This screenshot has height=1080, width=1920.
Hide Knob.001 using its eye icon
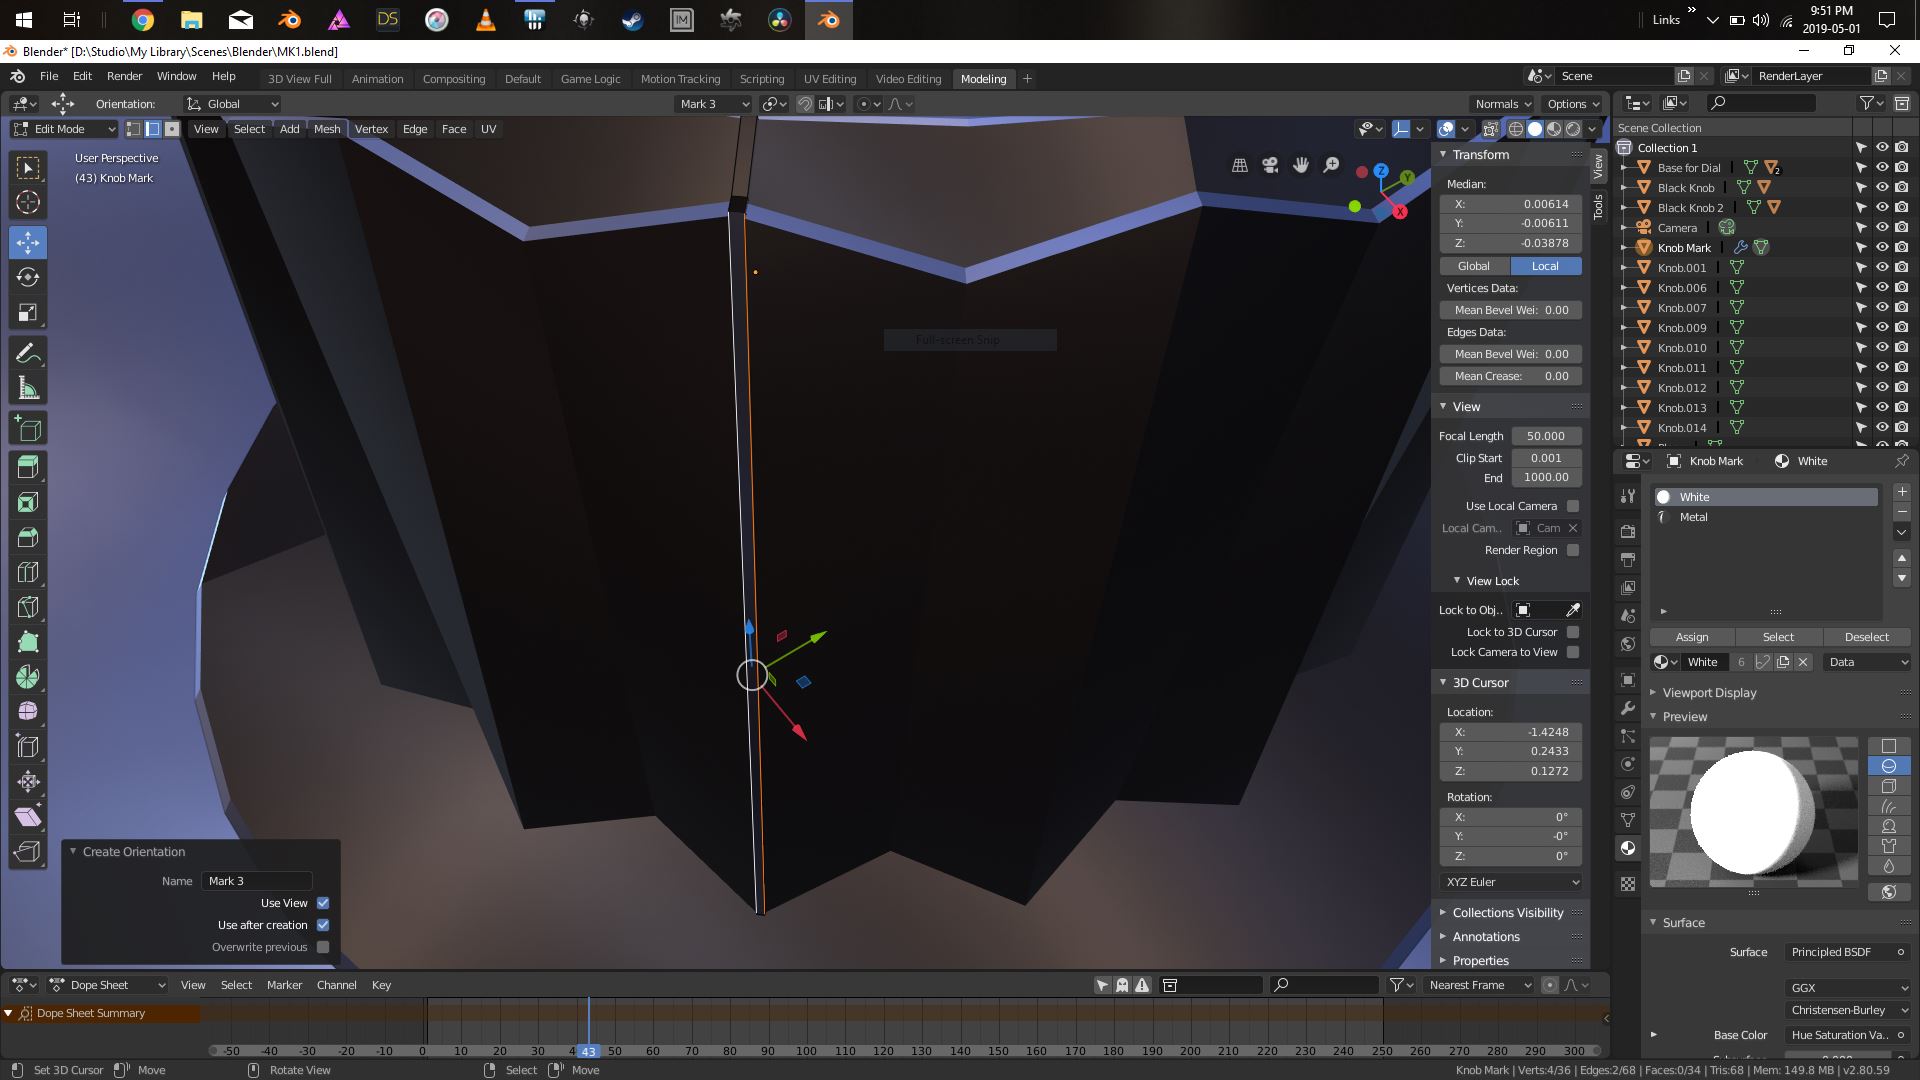coord(1882,267)
